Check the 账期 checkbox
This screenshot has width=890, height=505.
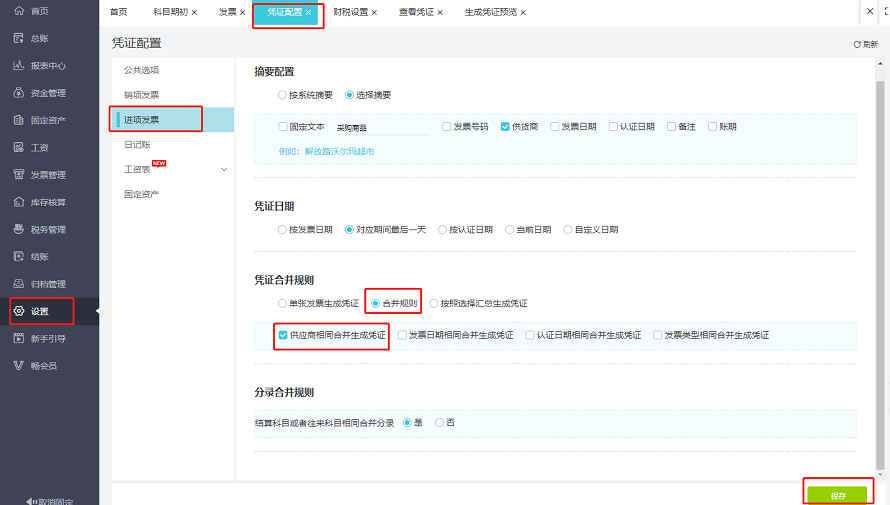tap(712, 127)
